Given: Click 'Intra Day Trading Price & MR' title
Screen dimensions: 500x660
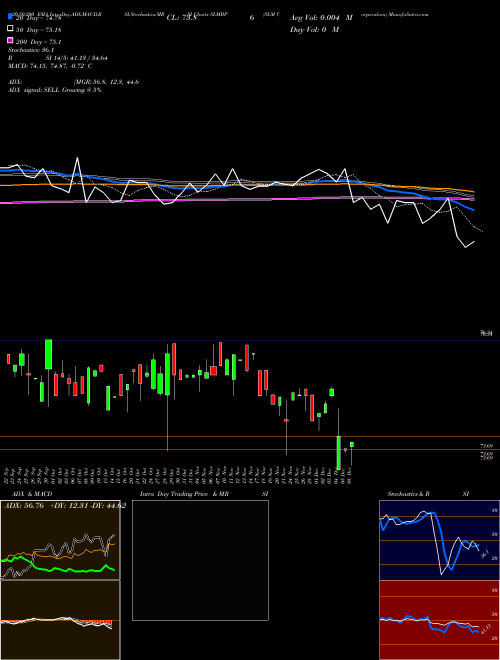Looking at the screenshot, I should pos(184,494).
